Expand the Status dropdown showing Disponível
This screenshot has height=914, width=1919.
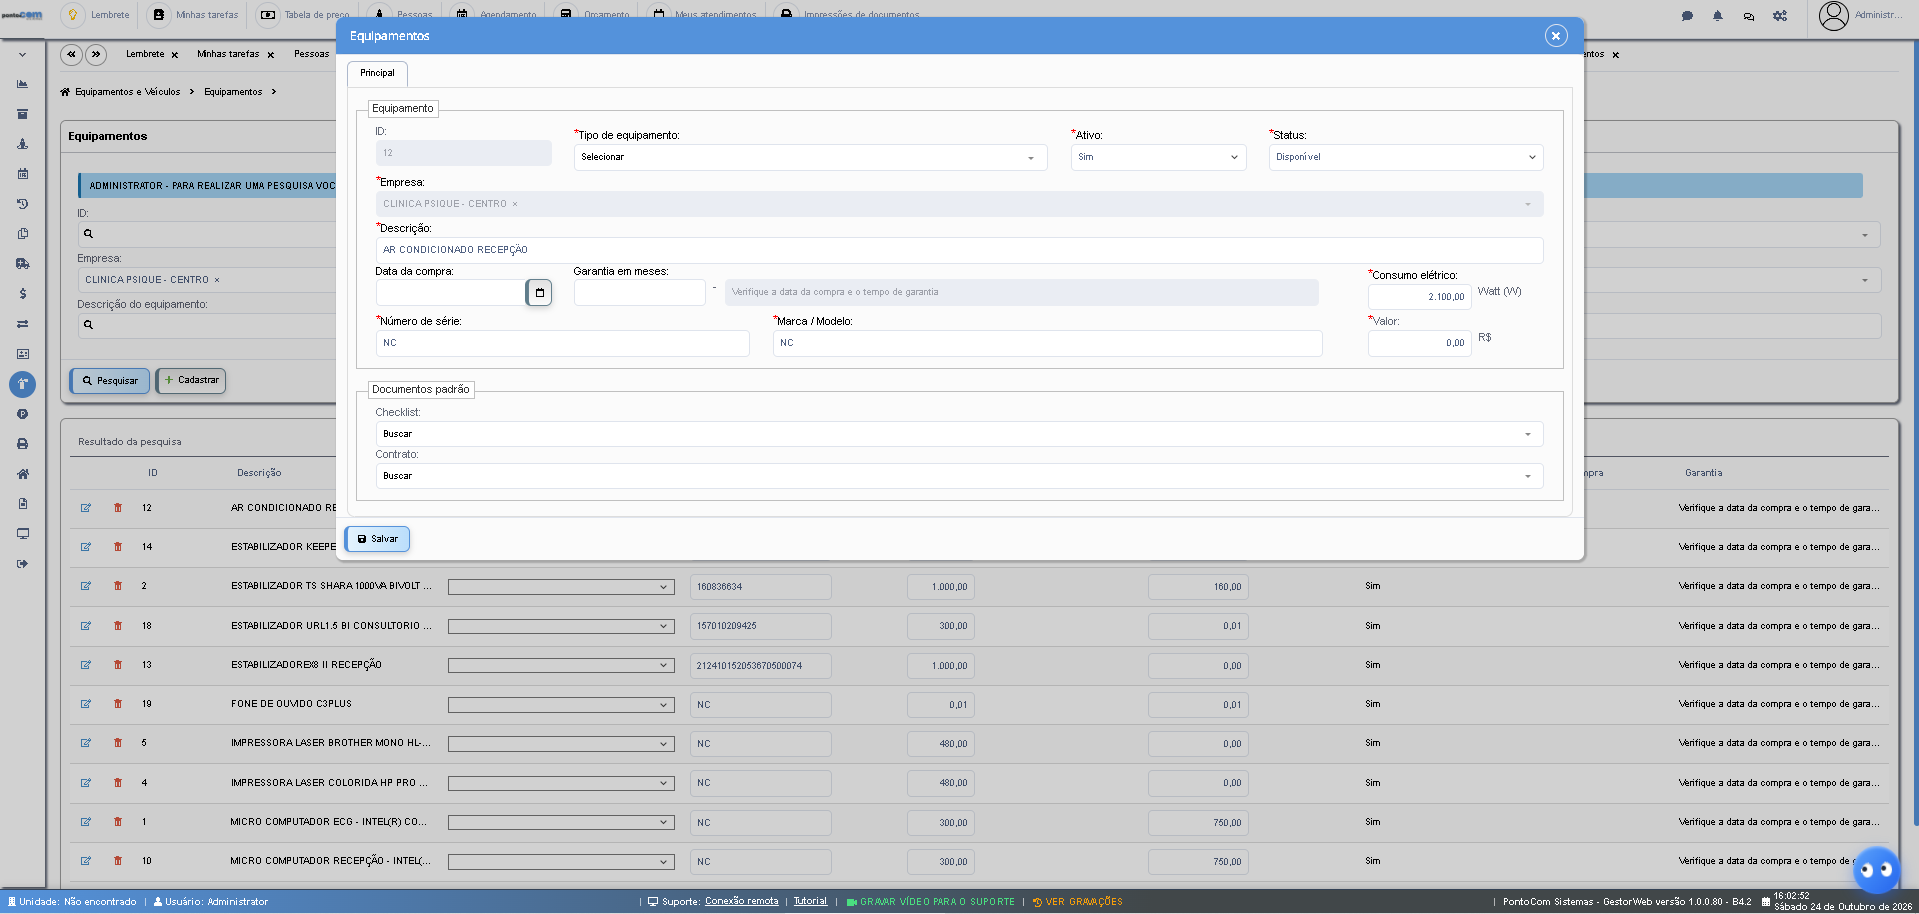click(x=1405, y=157)
